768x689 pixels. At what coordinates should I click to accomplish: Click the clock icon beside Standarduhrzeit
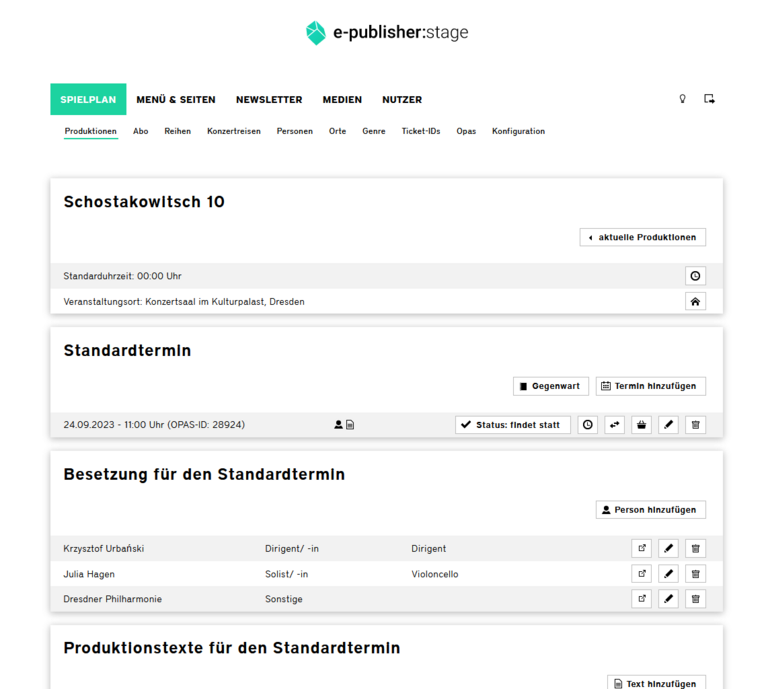pos(695,276)
